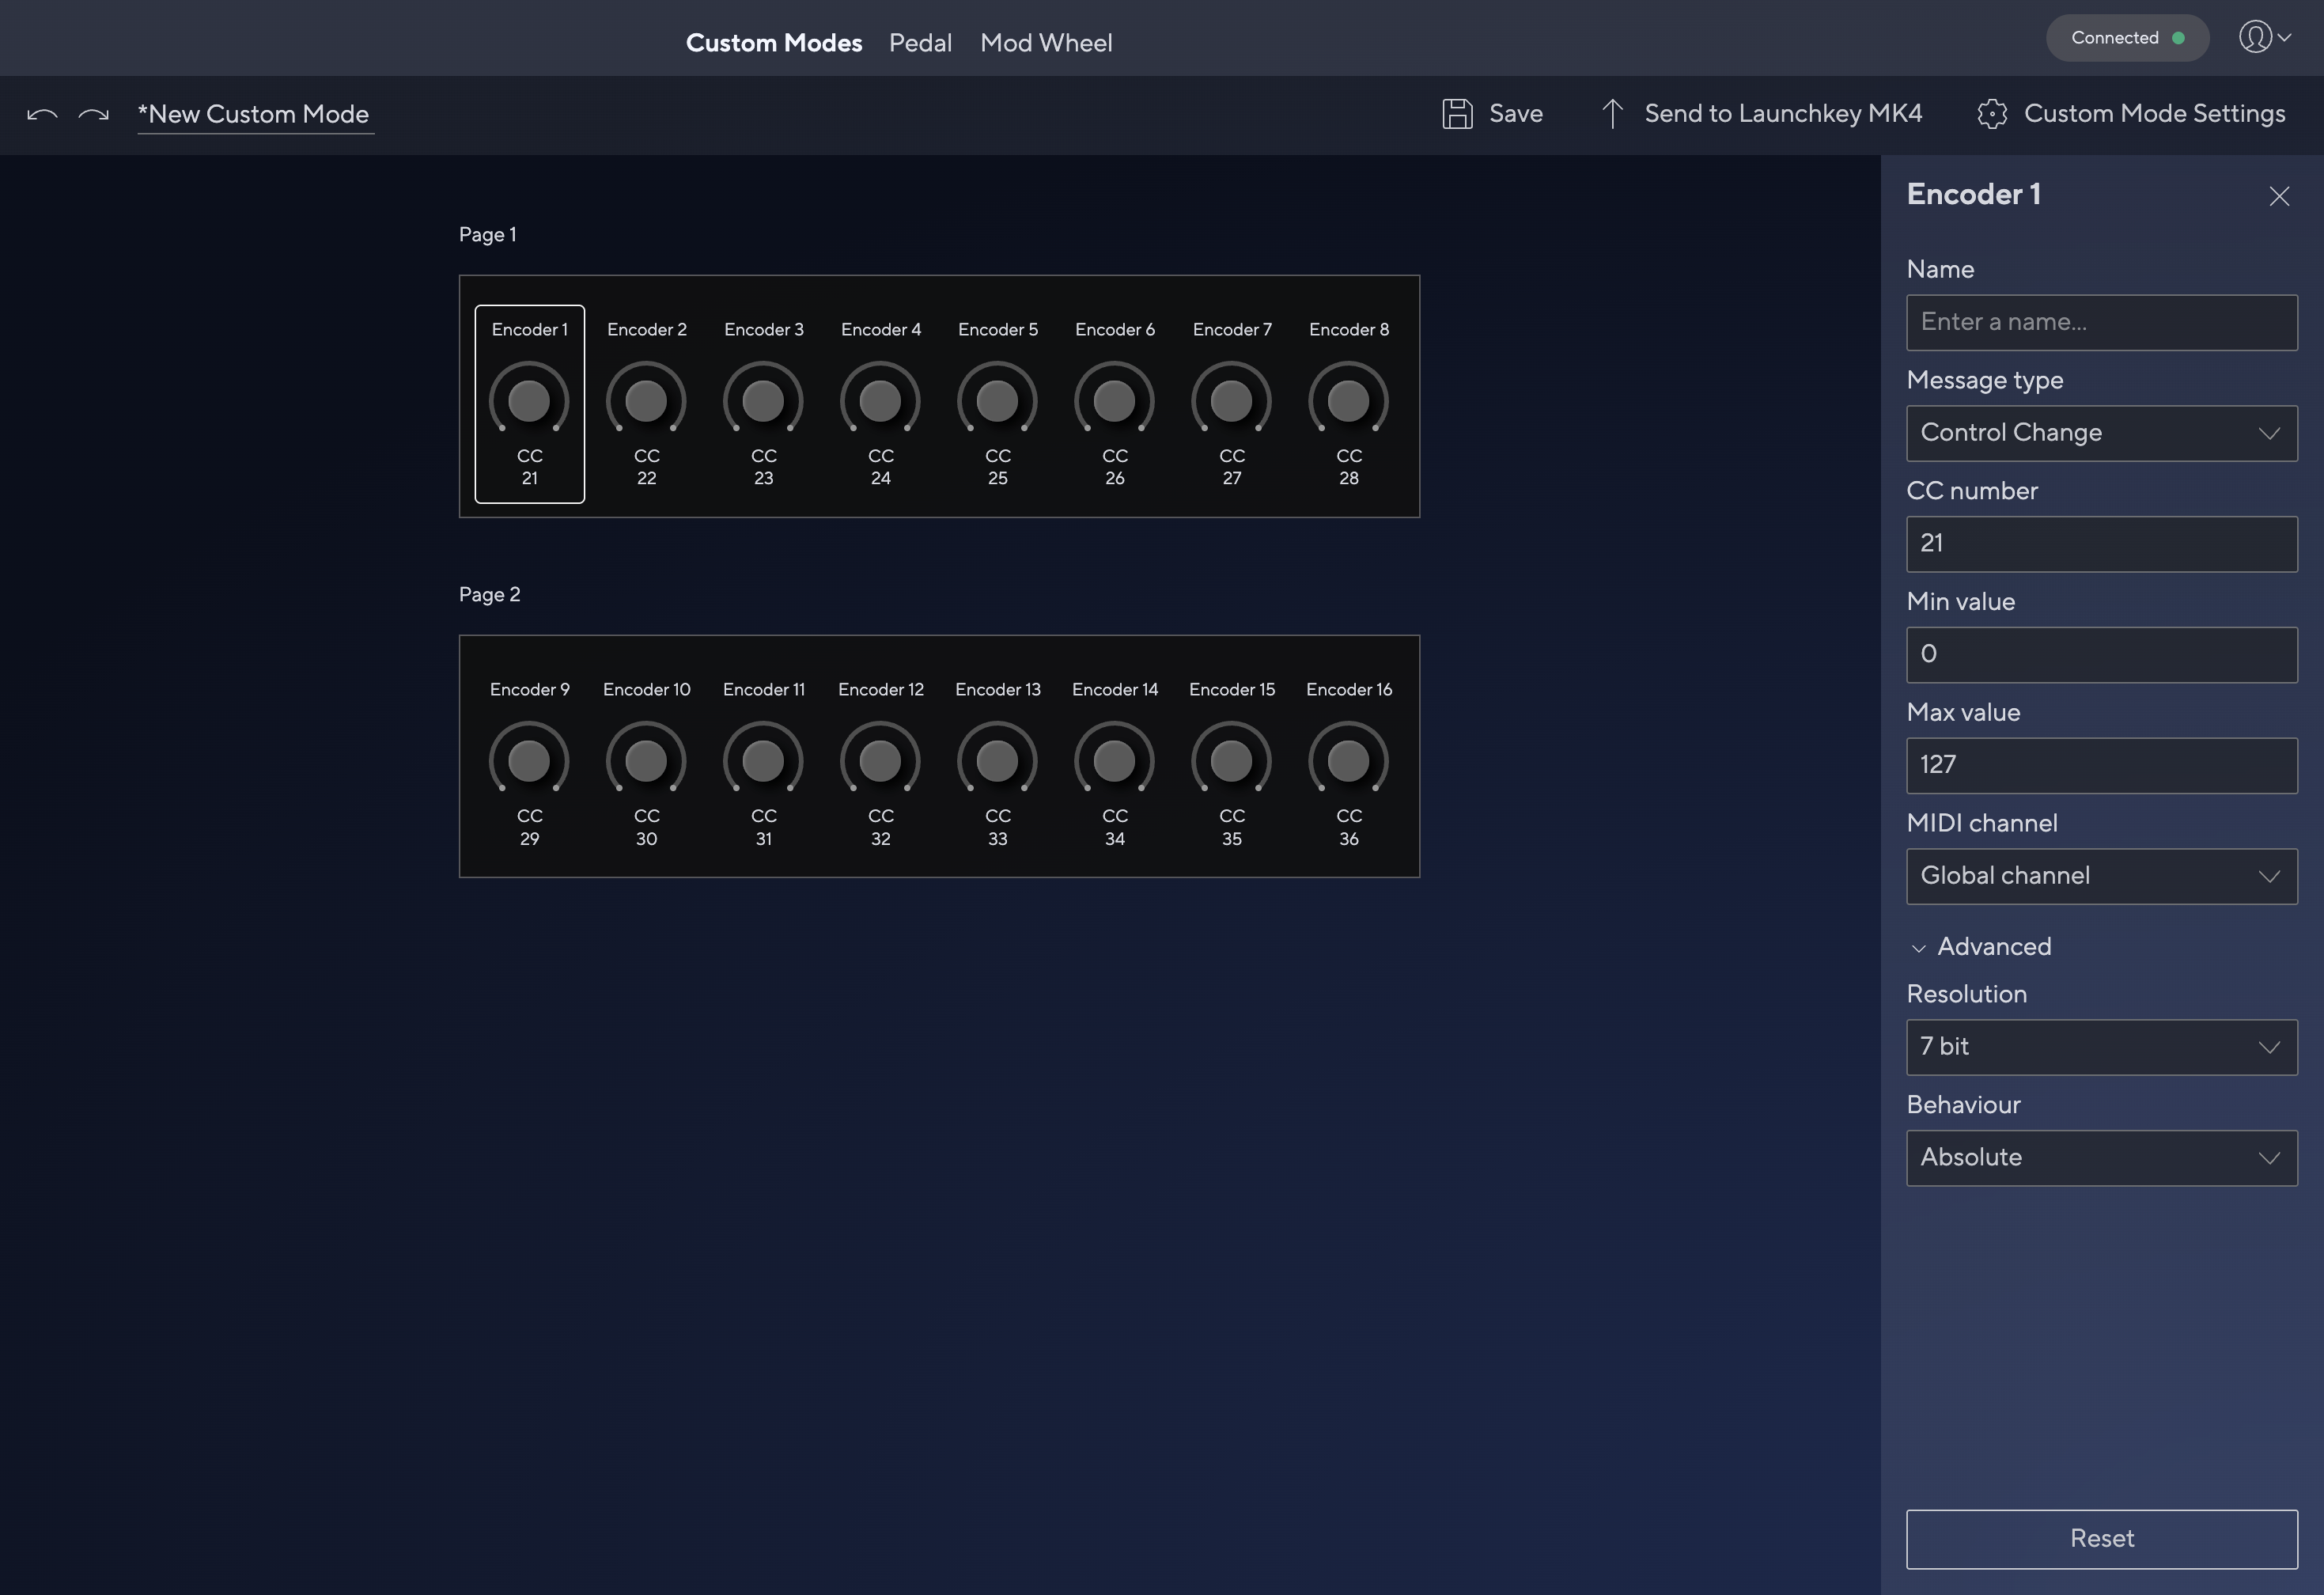2324x1595 pixels.
Task: Open the user account menu icon
Action: [x=2264, y=37]
